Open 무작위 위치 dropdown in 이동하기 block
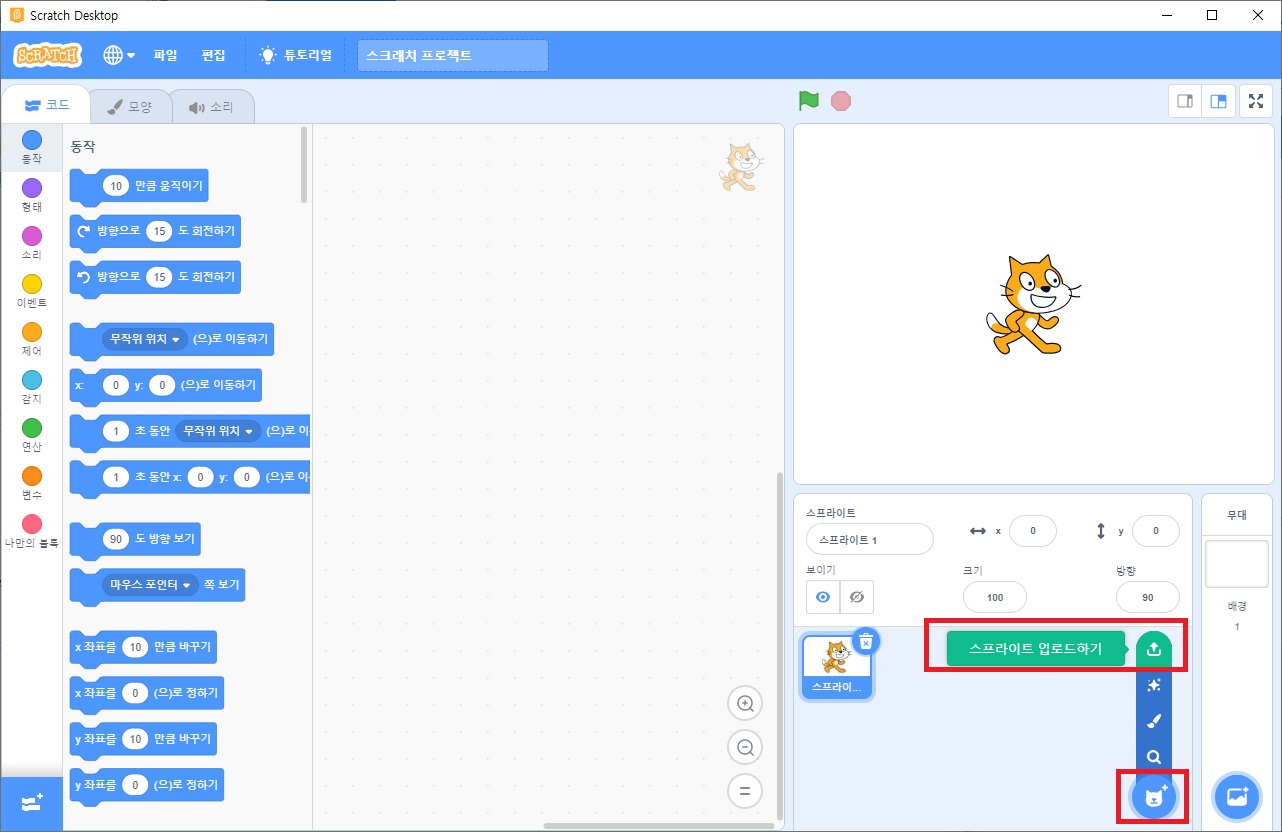Image resolution: width=1282 pixels, height=832 pixels. coord(145,339)
